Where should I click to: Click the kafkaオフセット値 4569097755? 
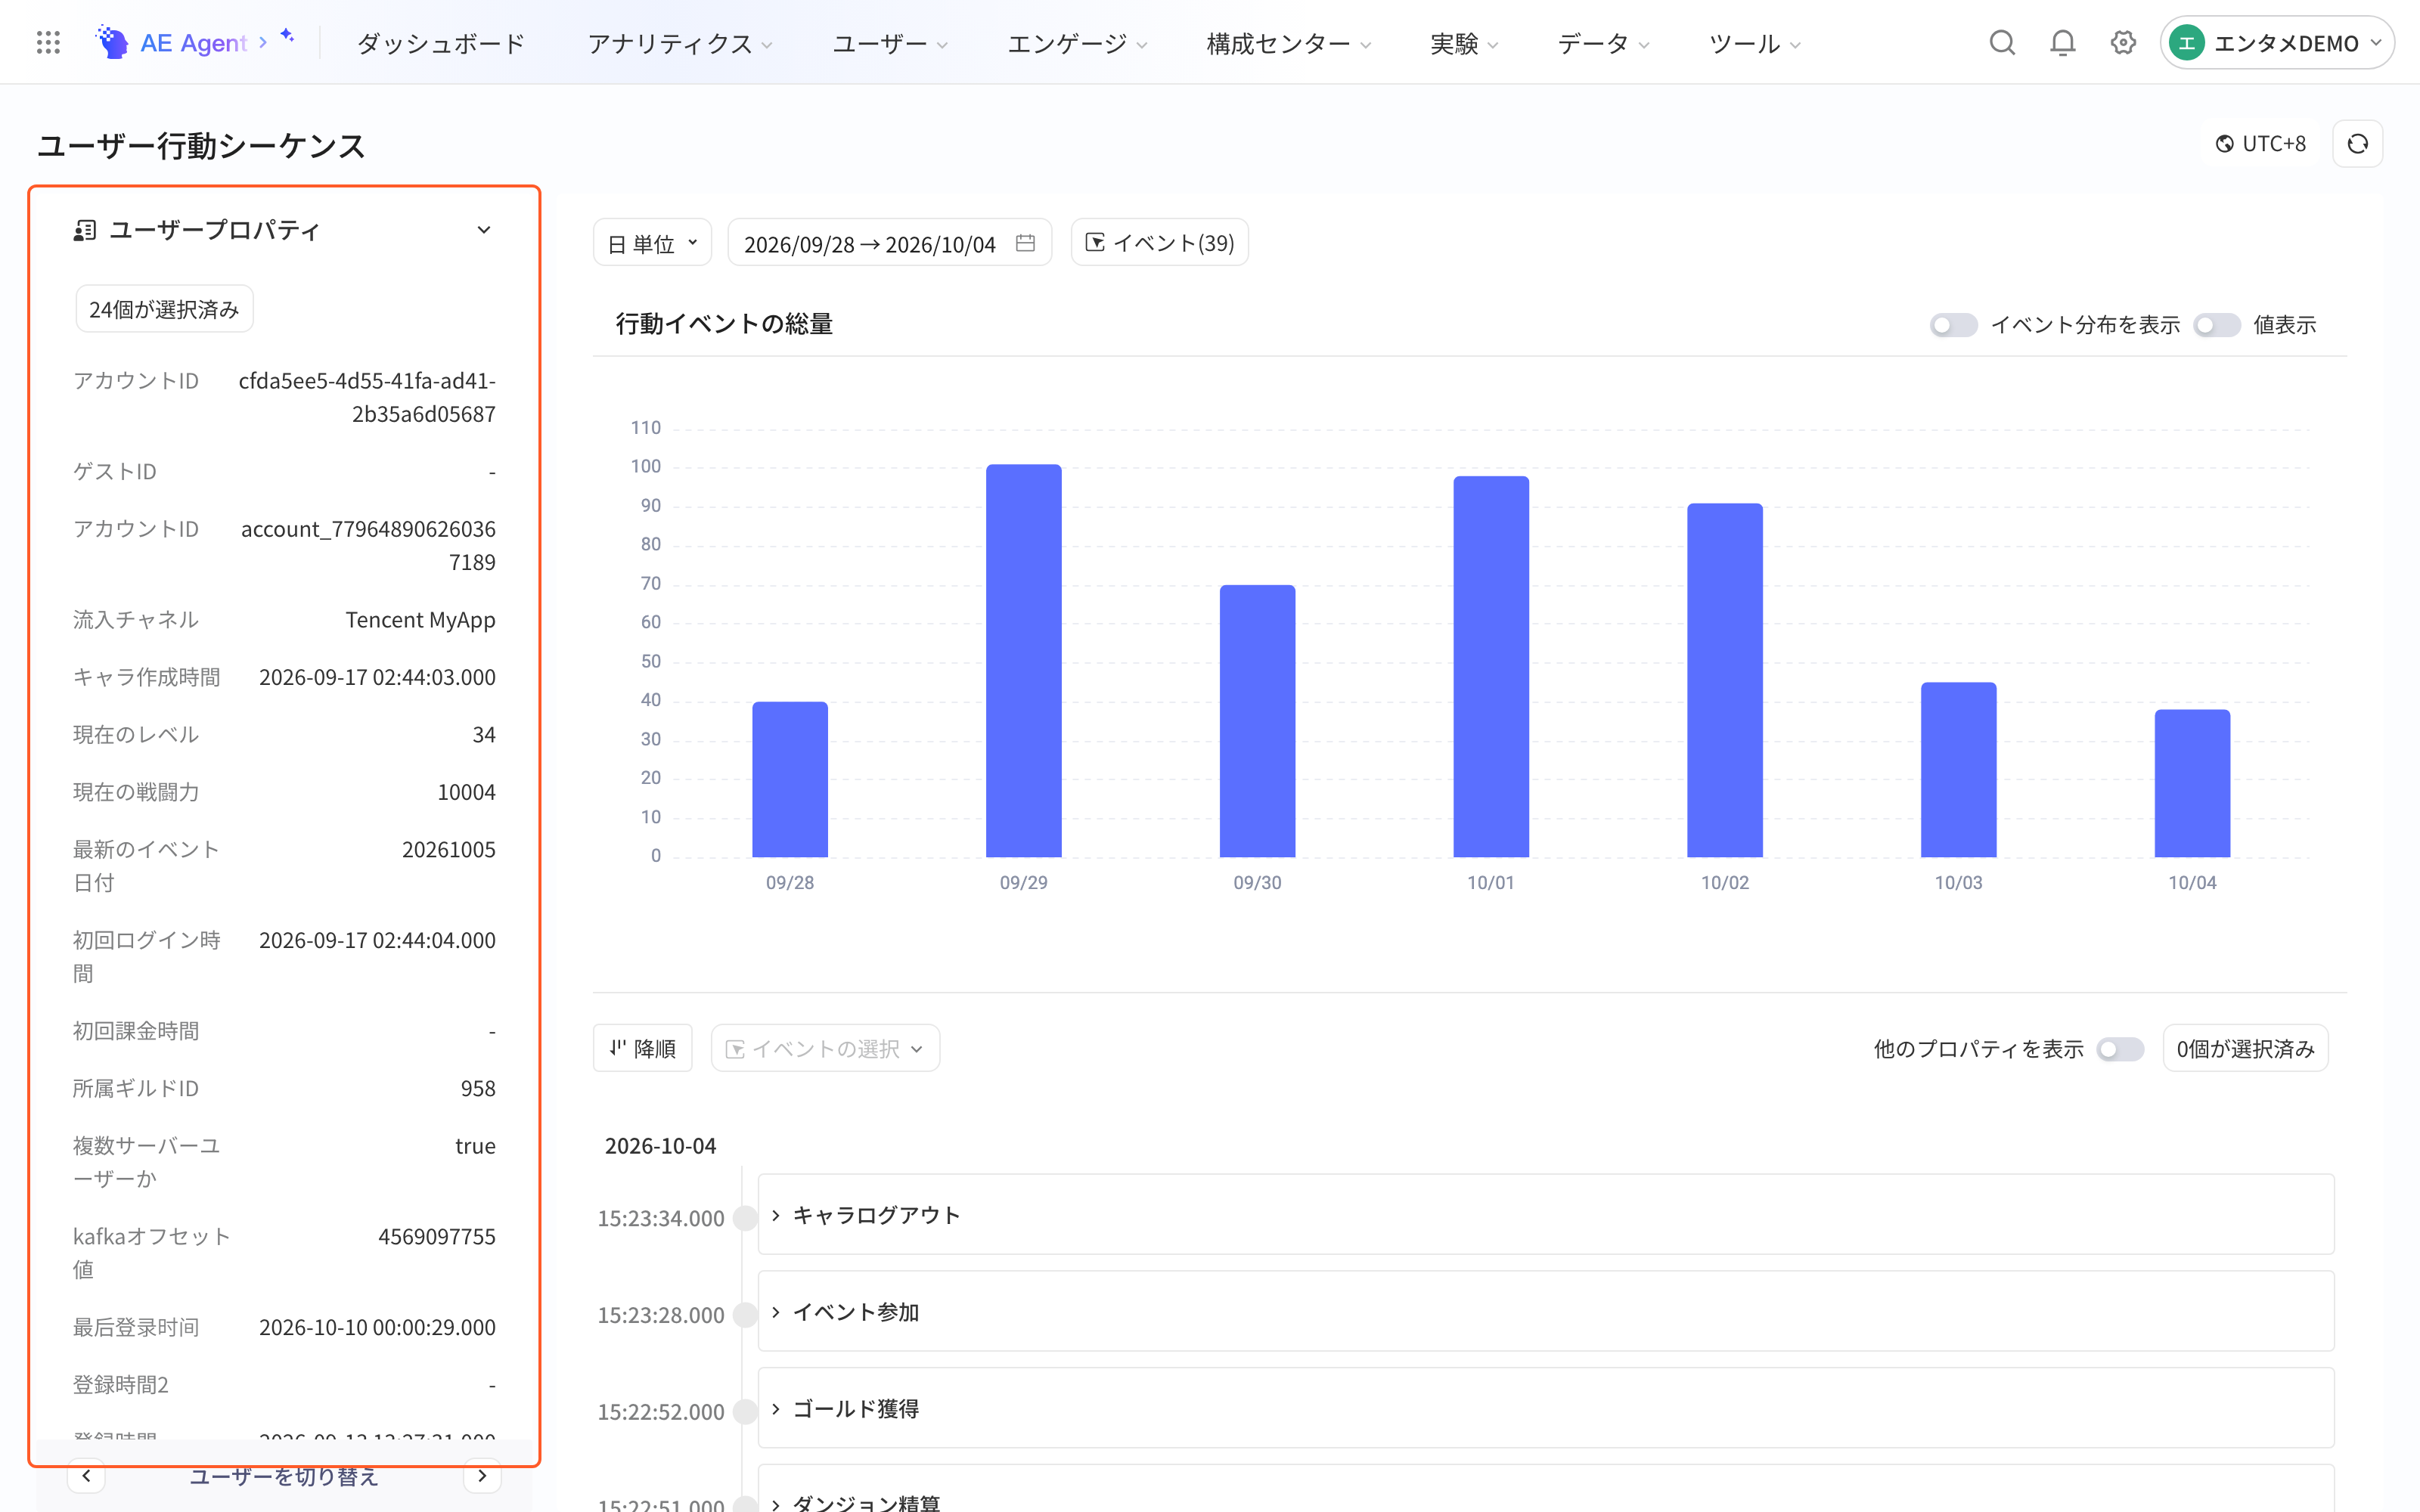pyautogui.click(x=437, y=1236)
